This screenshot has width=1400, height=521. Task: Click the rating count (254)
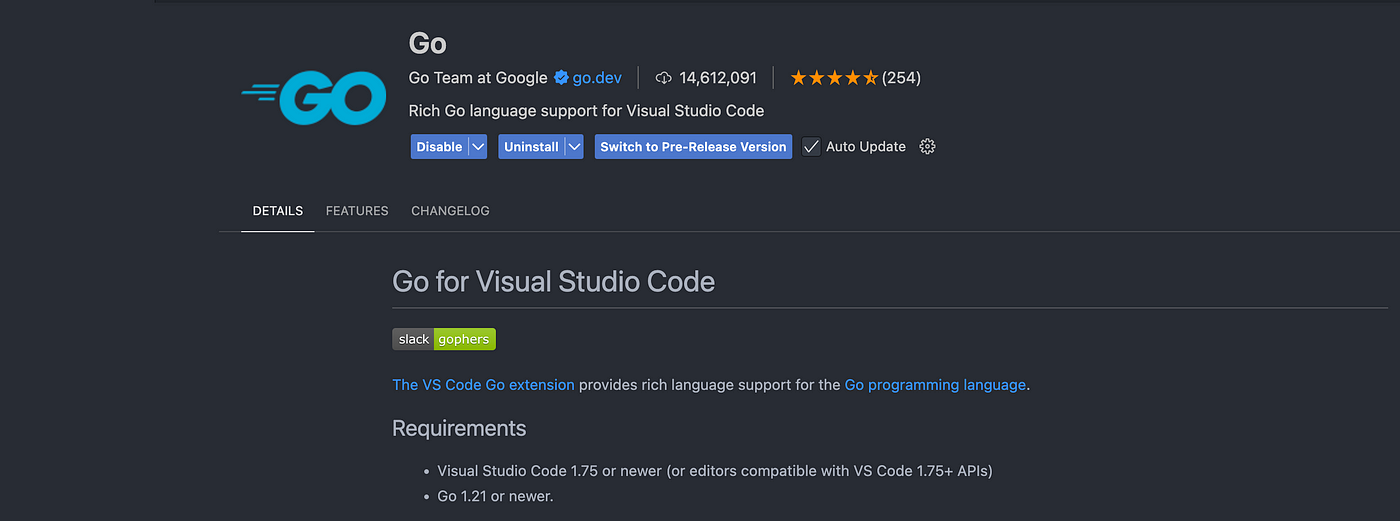[901, 78]
